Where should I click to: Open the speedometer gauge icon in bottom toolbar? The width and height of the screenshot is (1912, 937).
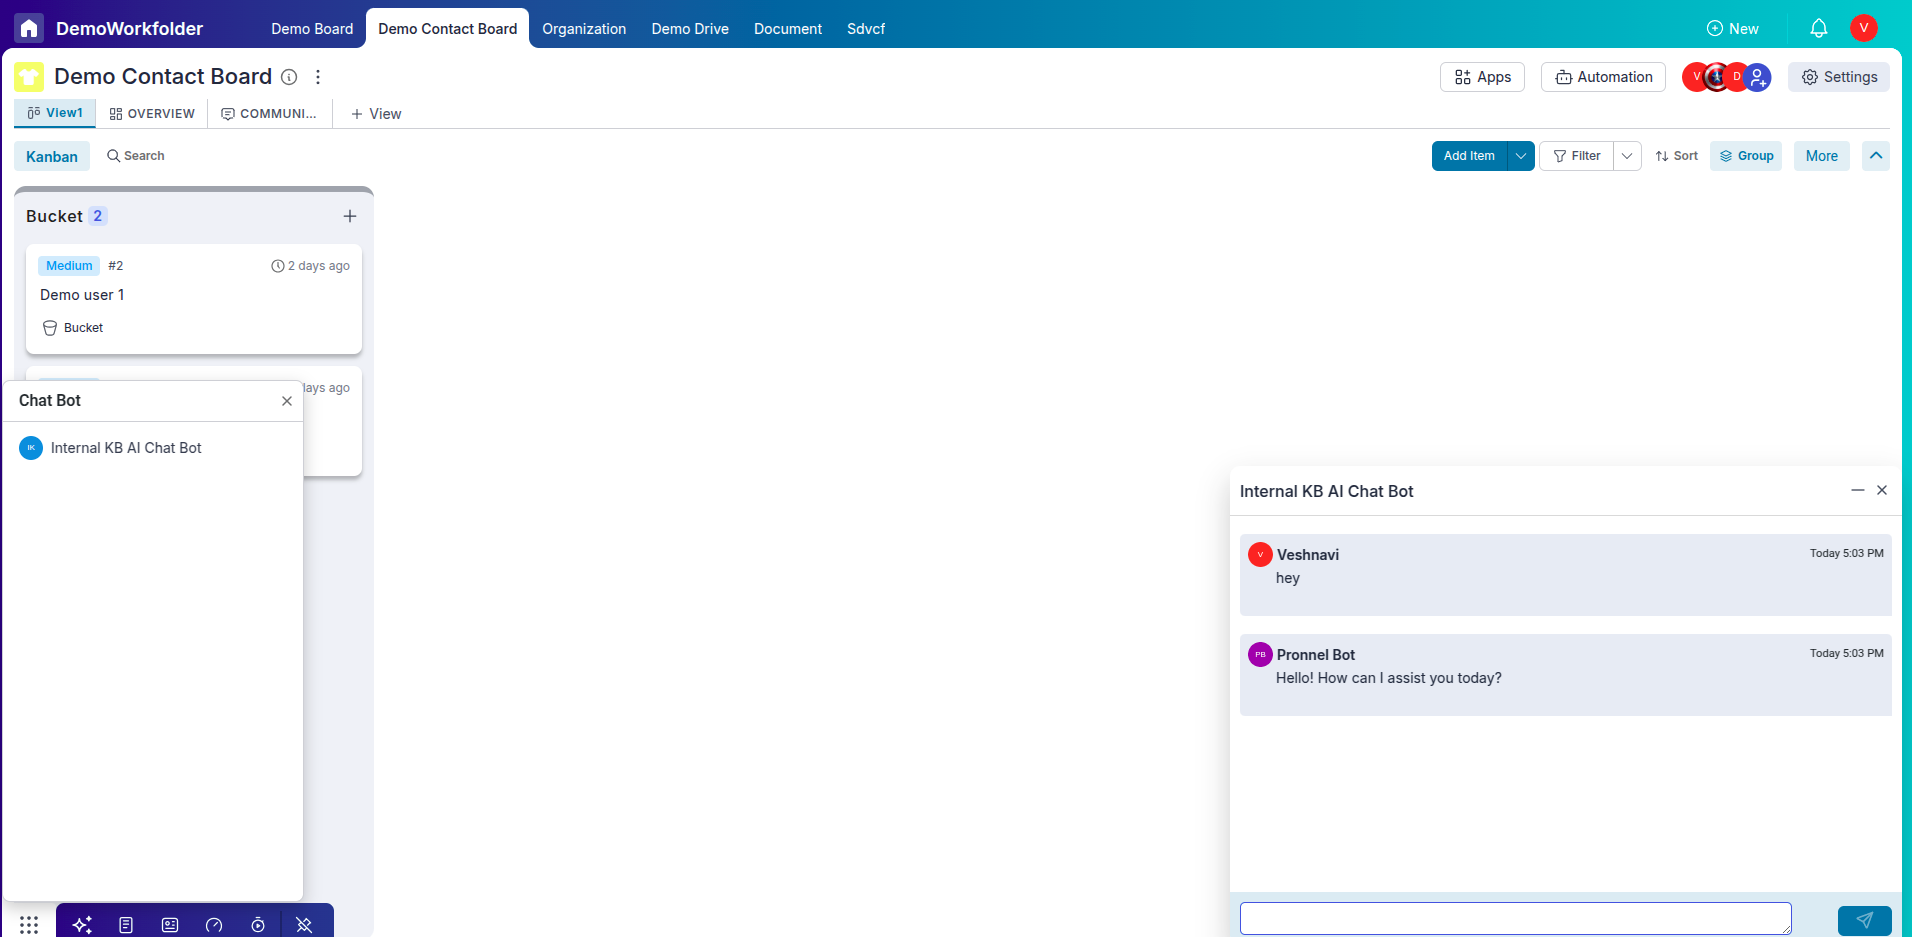pos(214,925)
